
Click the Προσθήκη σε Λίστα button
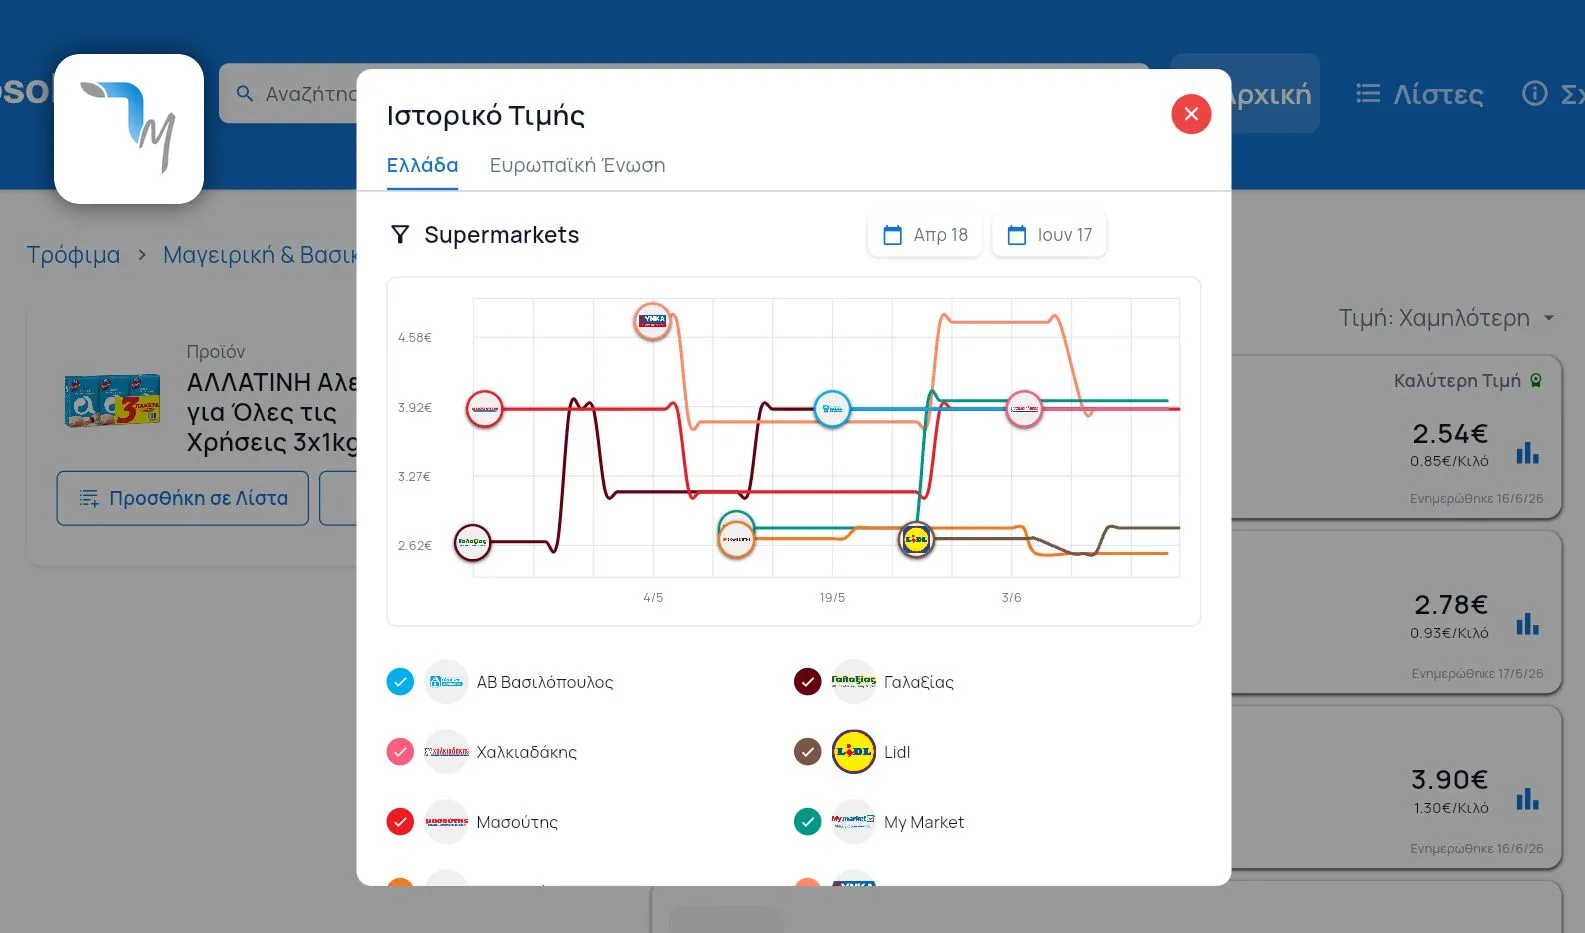183,498
